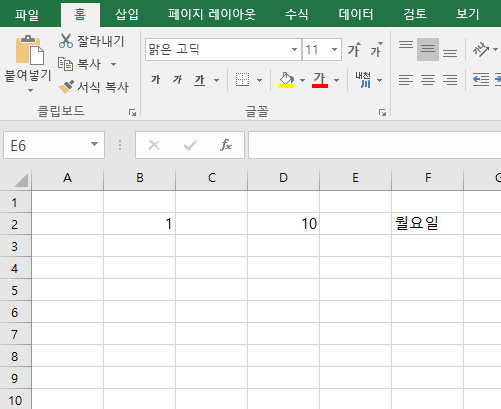
Task: Select cell F2 containing 월요일
Action: pos(428,224)
